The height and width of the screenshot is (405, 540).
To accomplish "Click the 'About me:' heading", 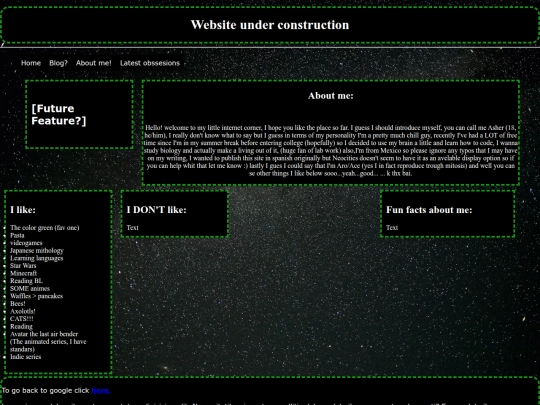I will [x=331, y=96].
